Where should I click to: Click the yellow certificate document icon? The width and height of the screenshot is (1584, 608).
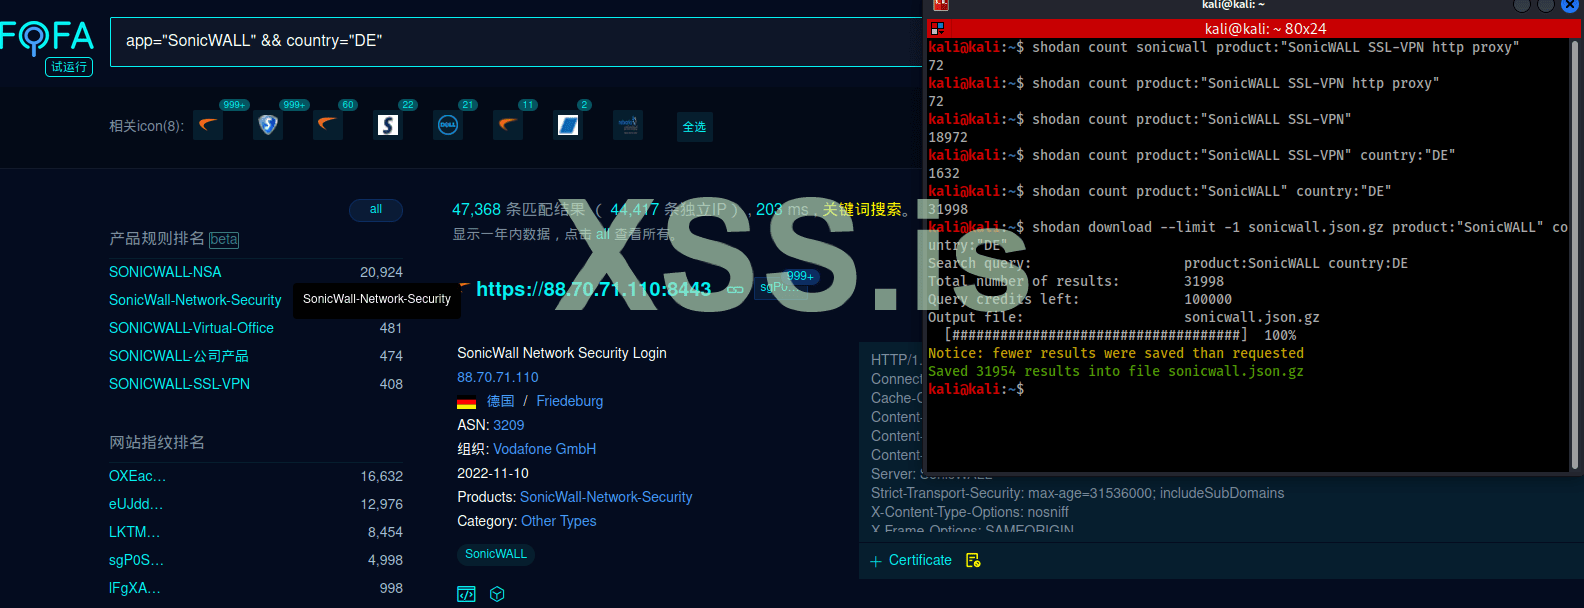point(973,560)
